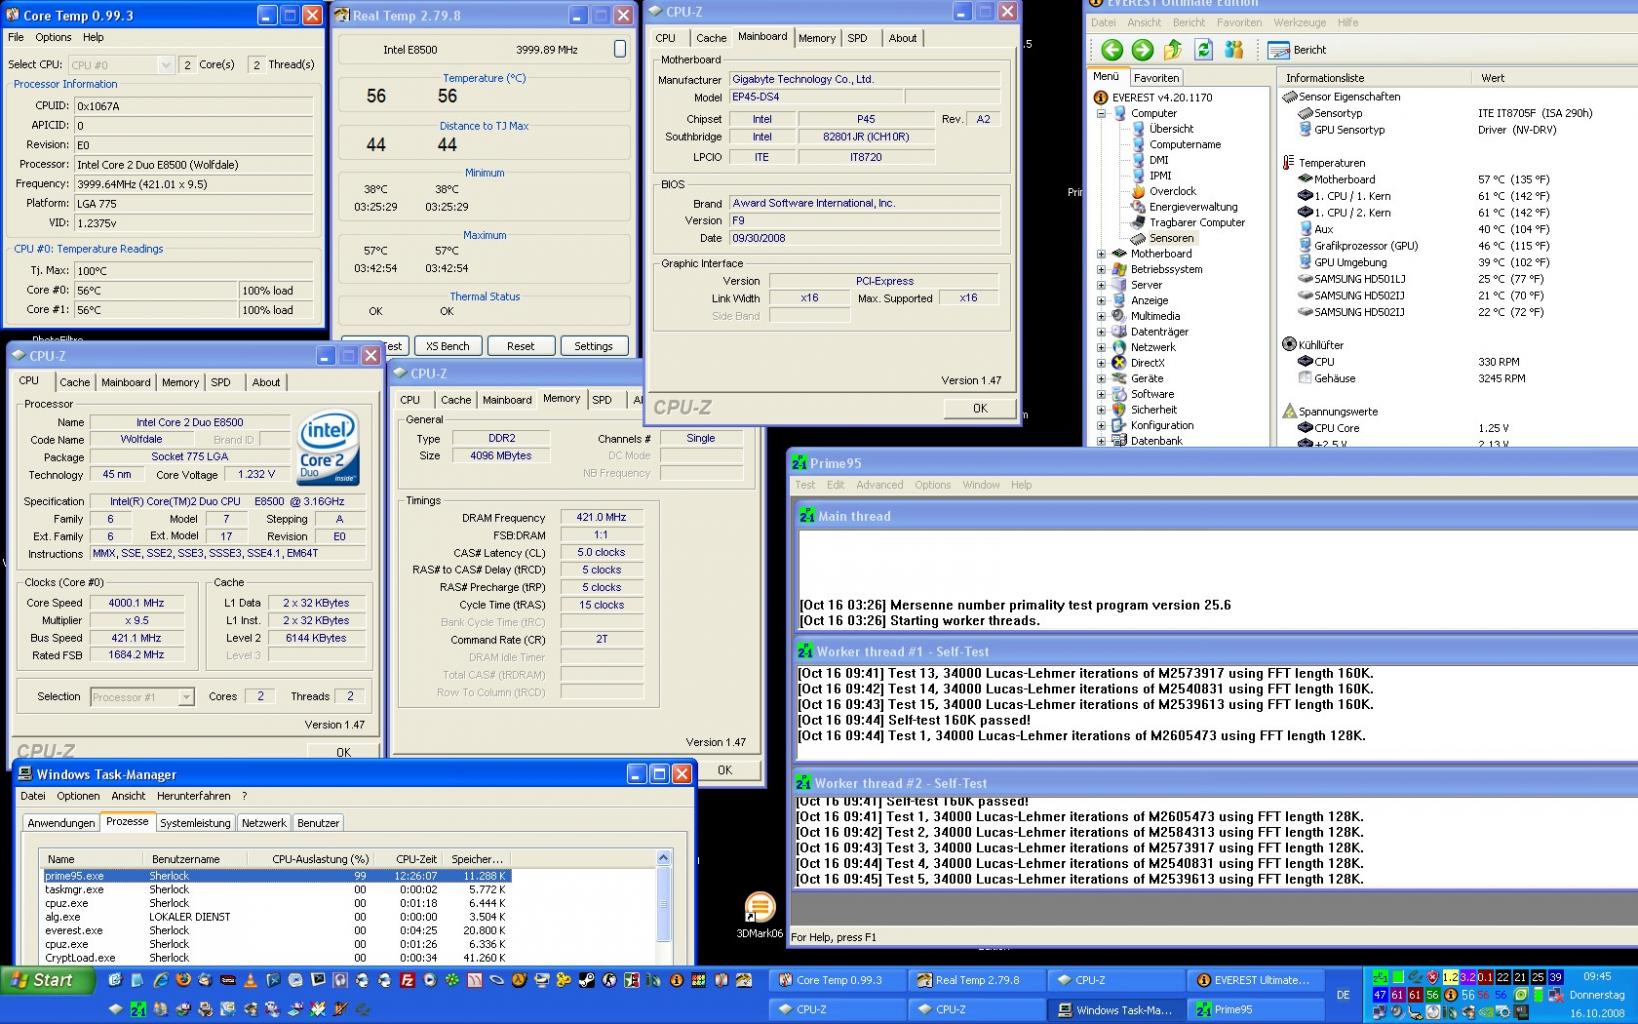Image resolution: width=1638 pixels, height=1024 pixels.
Task: Open the Options menu in Core Temp
Action: click(53, 37)
